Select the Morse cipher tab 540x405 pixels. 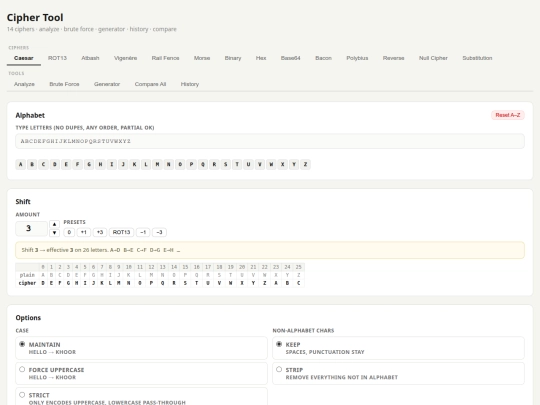tap(202, 58)
